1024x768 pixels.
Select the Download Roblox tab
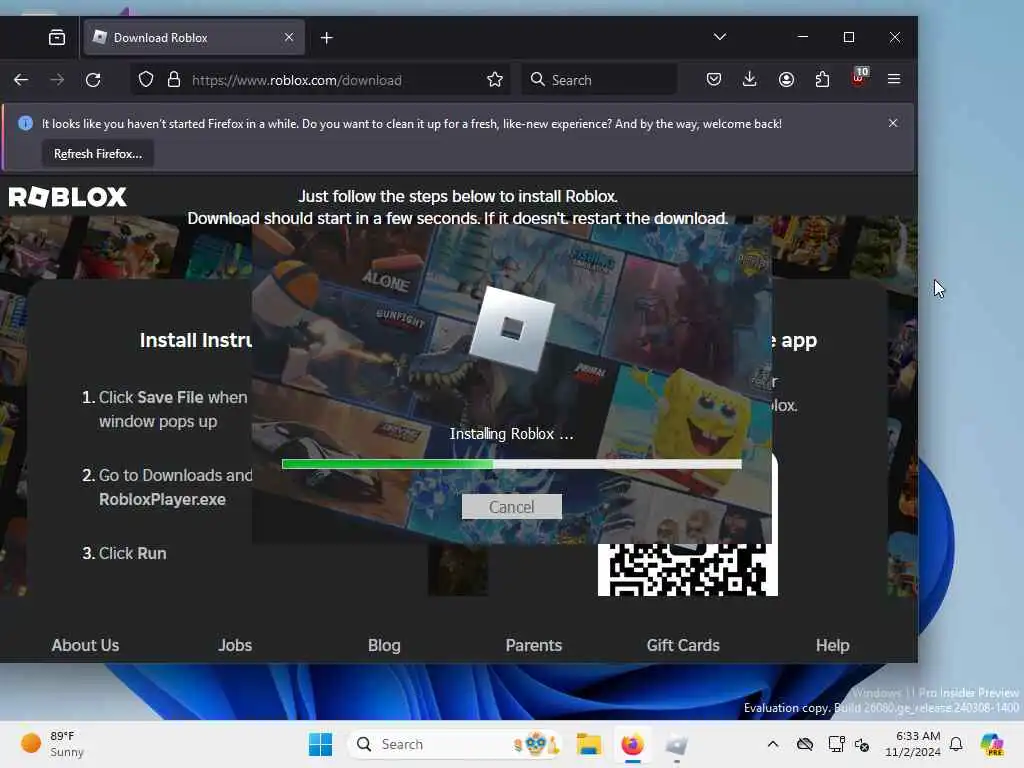coord(194,37)
